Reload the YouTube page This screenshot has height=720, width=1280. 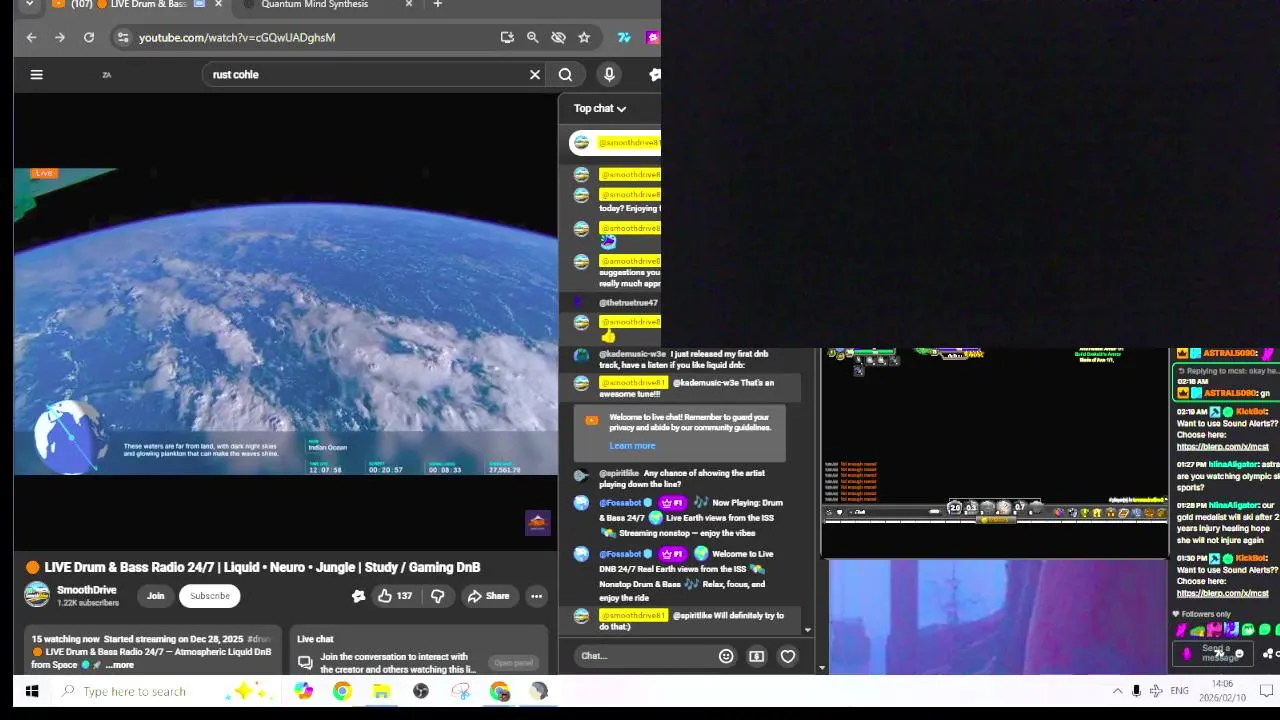coord(89,38)
